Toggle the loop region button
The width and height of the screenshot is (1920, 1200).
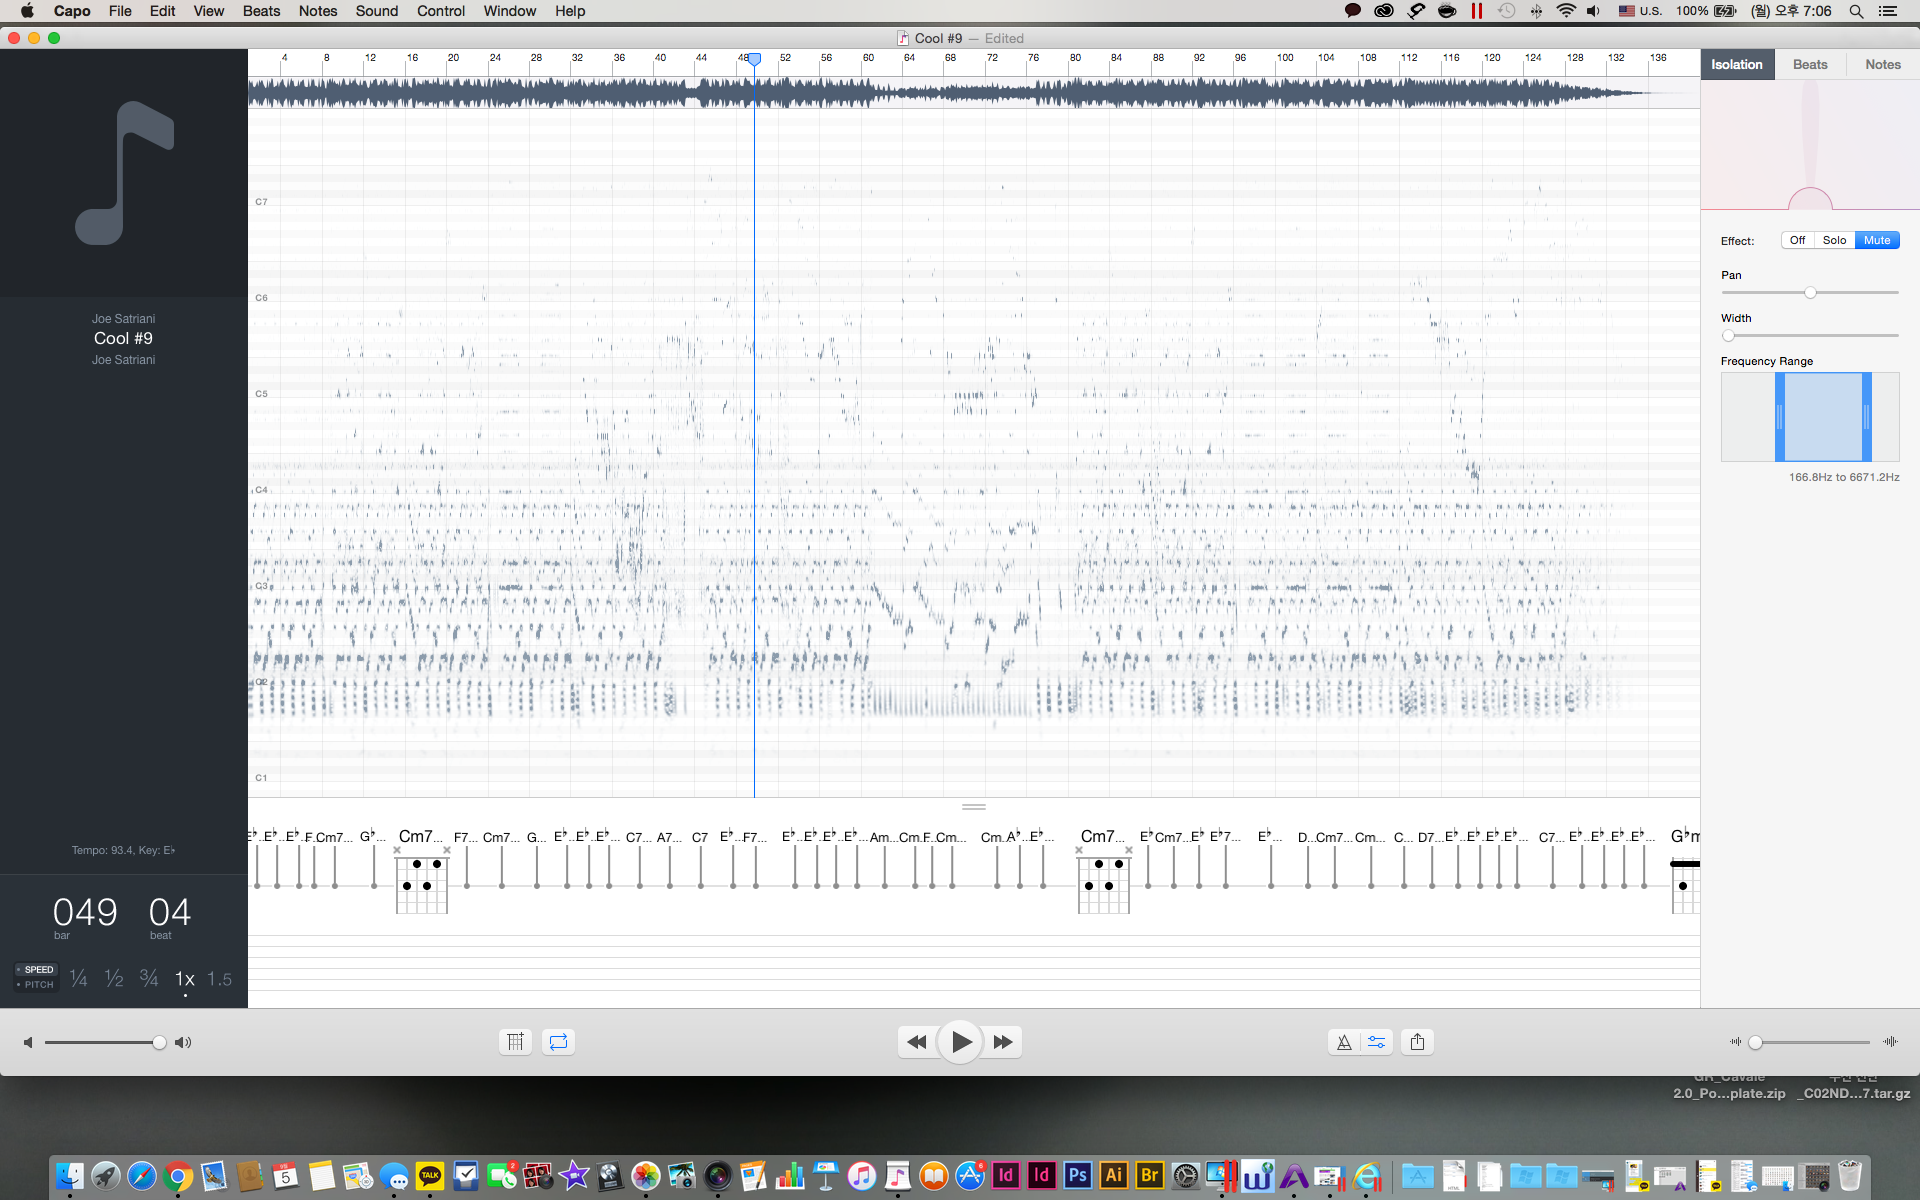pos(558,1042)
